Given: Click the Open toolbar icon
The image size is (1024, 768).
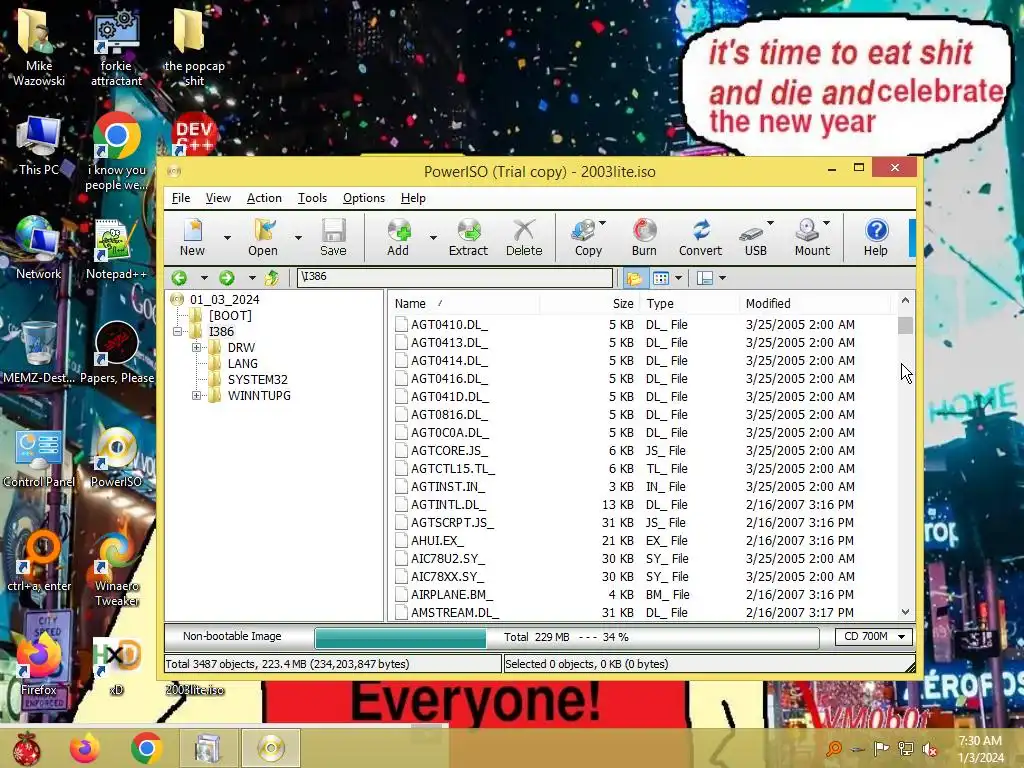Looking at the screenshot, I should coord(263,238).
